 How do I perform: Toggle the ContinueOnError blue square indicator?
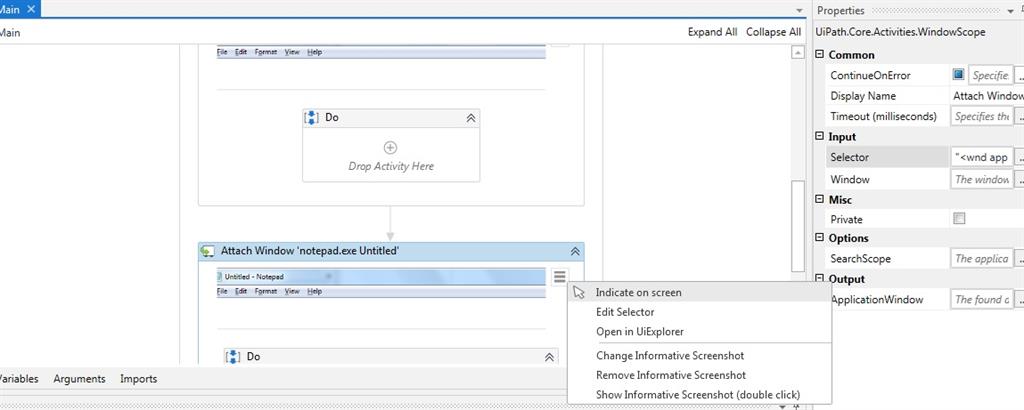pyautogui.click(x=958, y=75)
